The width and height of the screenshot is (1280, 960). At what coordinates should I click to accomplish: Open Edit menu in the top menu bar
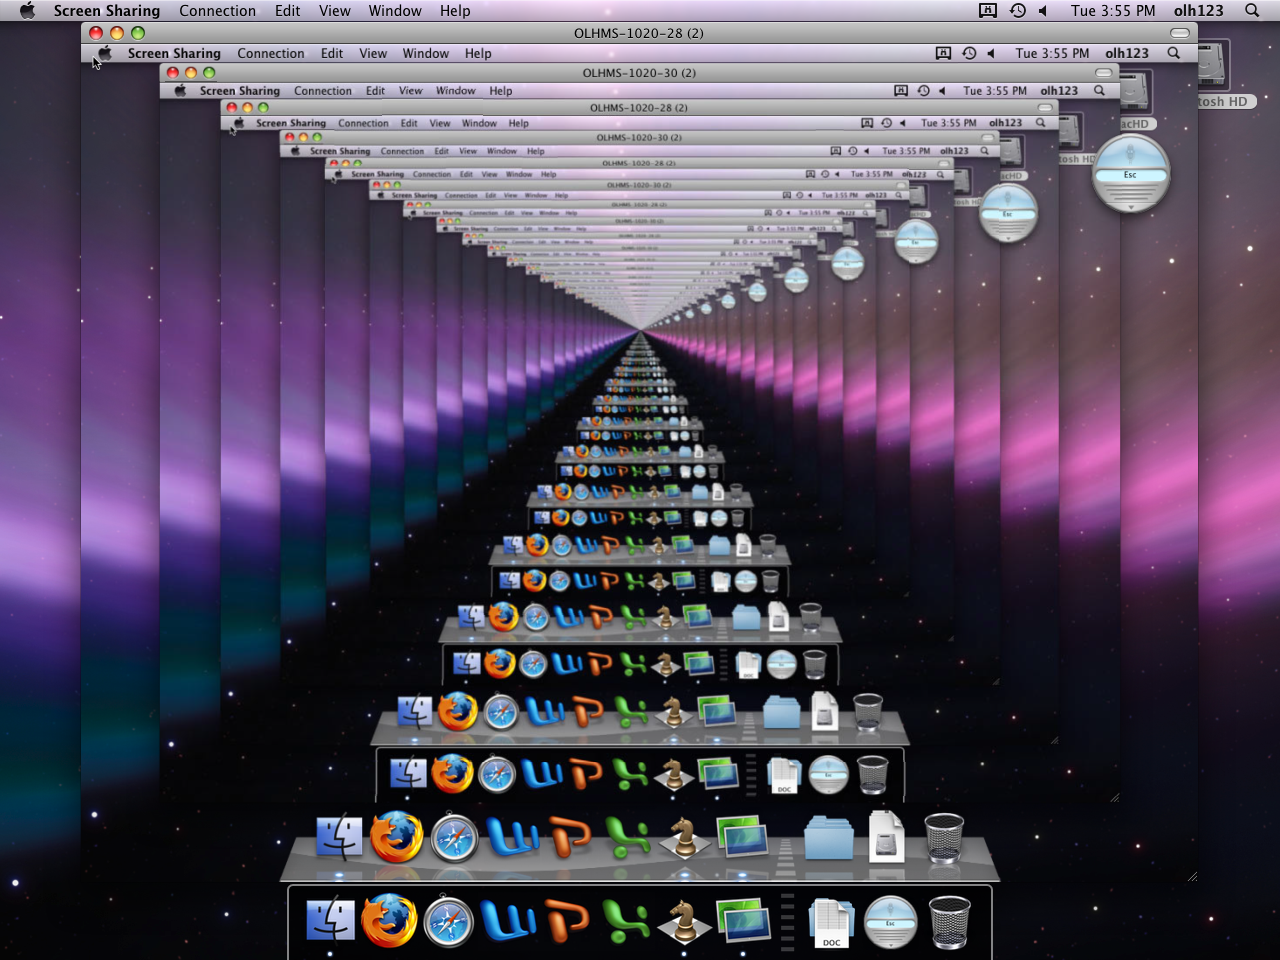click(288, 11)
